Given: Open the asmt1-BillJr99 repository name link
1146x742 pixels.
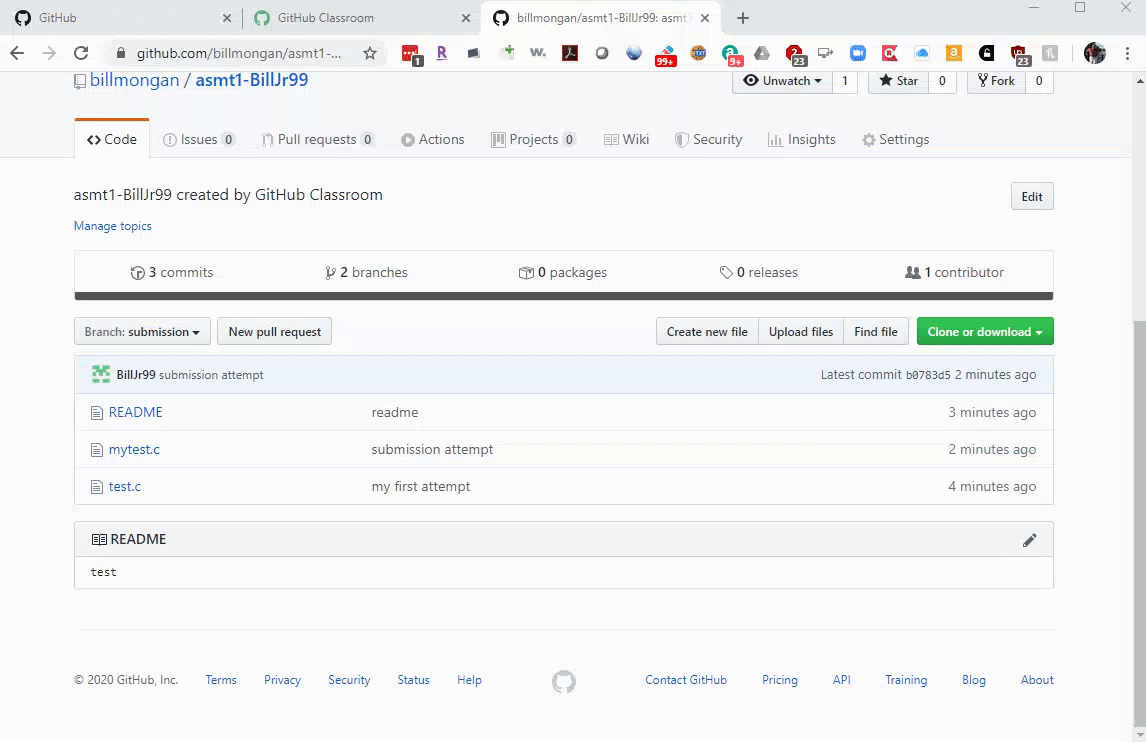Looking at the screenshot, I should coord(251,80).
